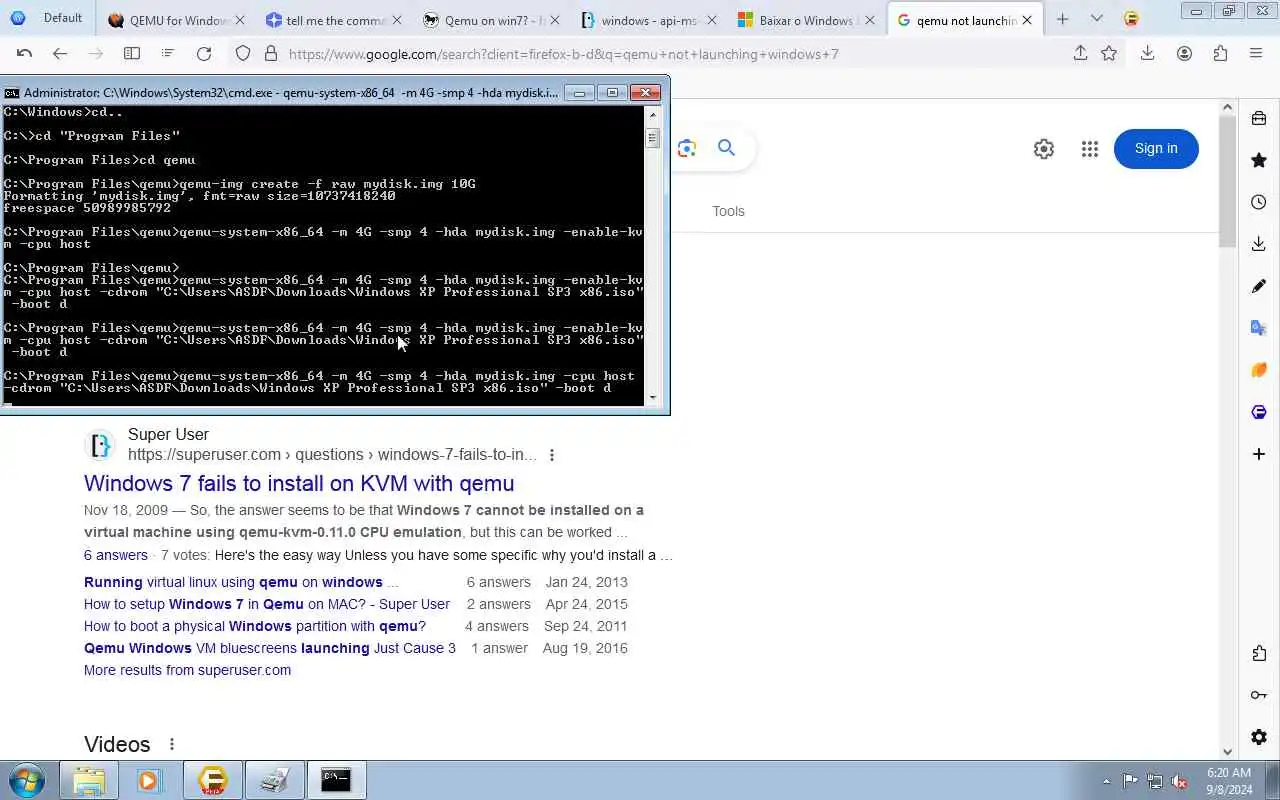This screenshot has height=800, width=1280.
Task: Click the cmd window scrollbar up arrow
Action: tap(653, 113)
